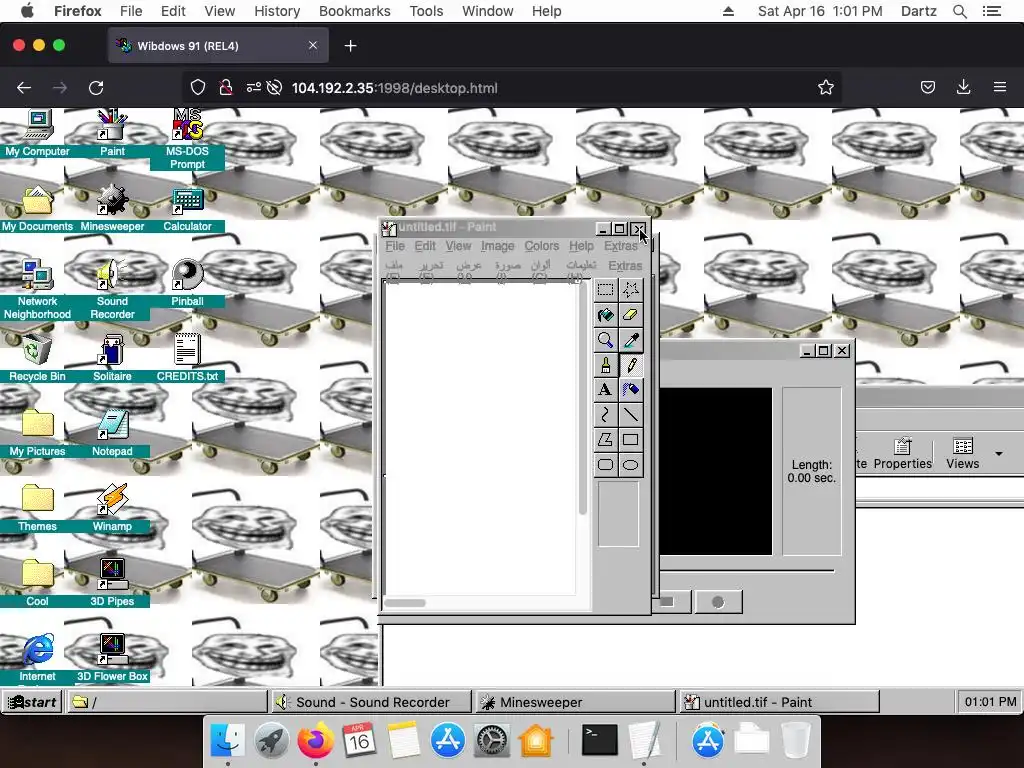Open the File menu in Paint
The image size is (1024, 768).
point(395,246)
